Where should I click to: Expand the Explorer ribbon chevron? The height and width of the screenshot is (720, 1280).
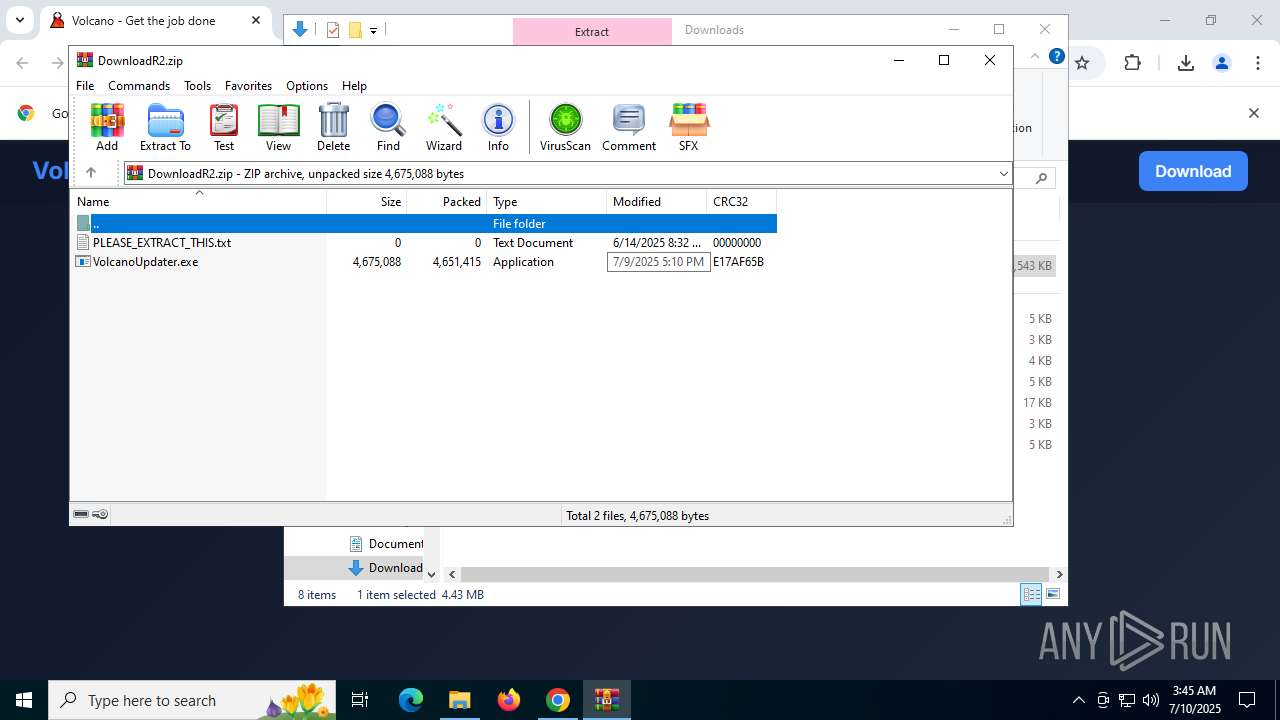tap(1035, 56)
